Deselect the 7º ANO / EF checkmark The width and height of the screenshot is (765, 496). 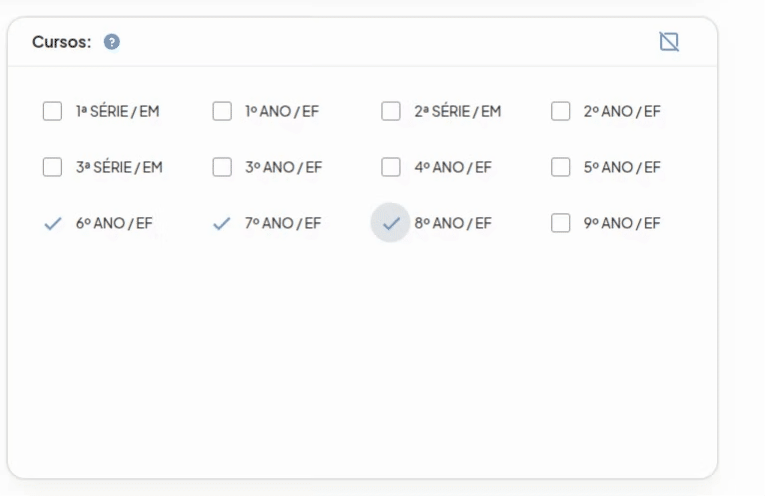(x=222, y=223)
